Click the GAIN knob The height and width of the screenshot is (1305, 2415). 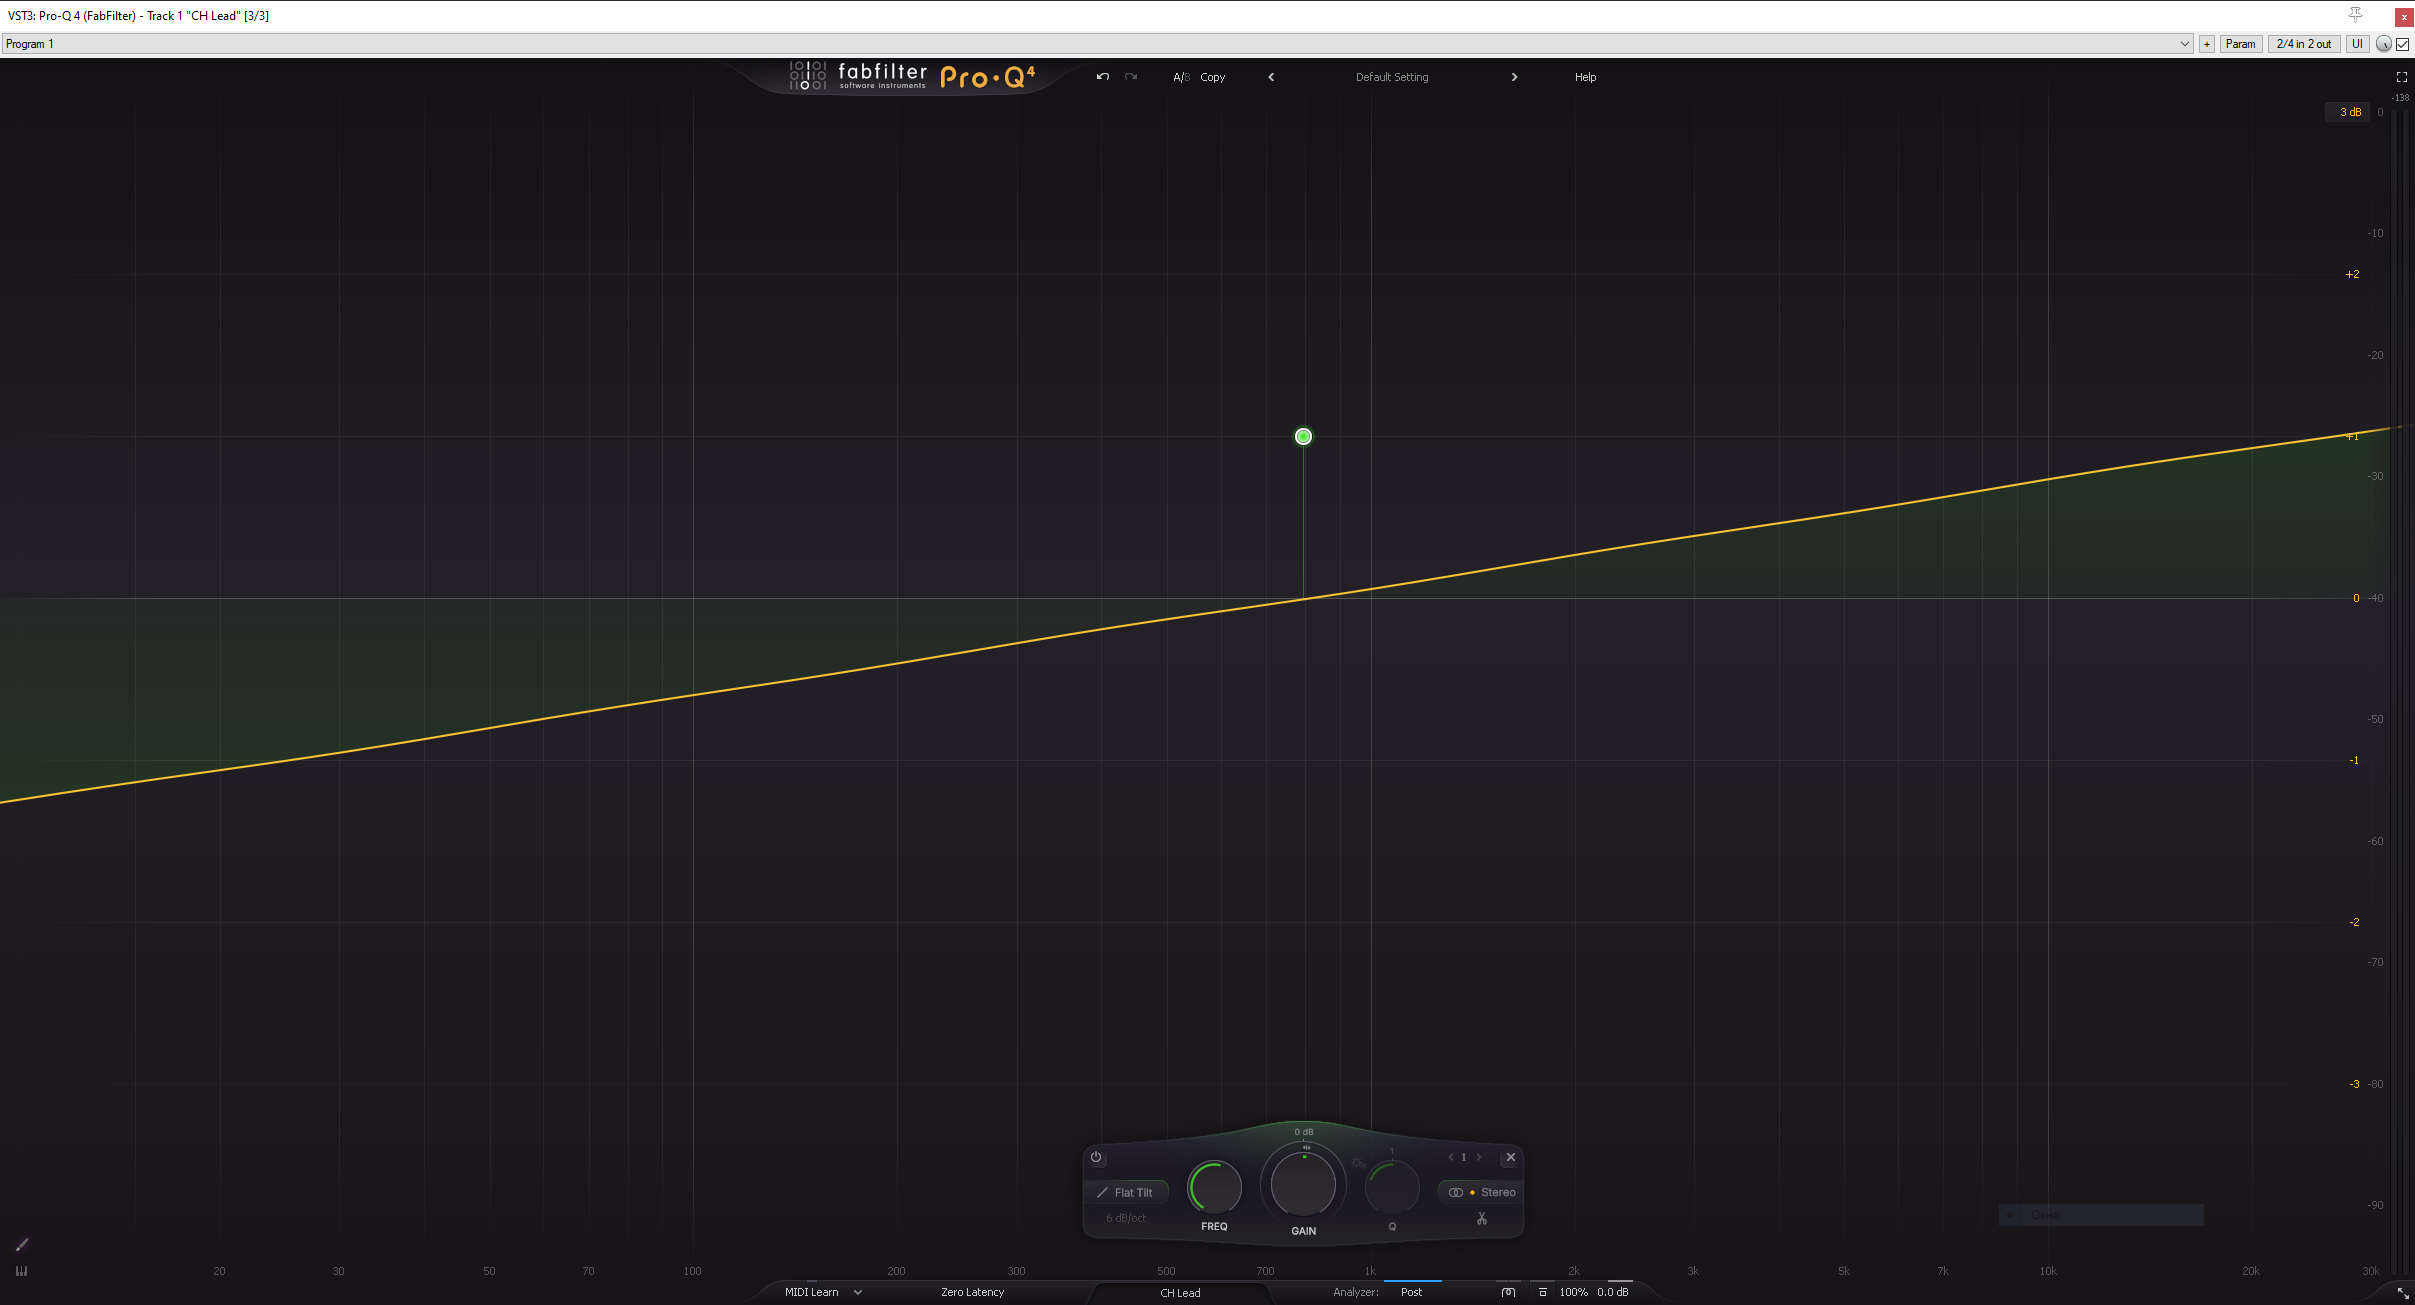pyautogui.click(x=1302, y=1185)
